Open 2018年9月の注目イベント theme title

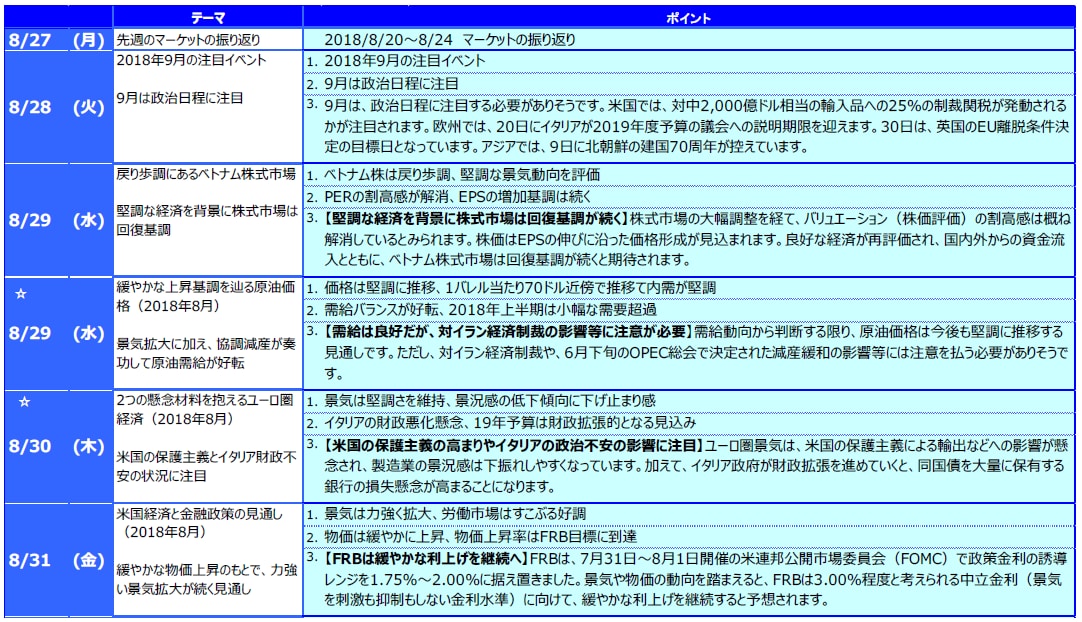192,60
